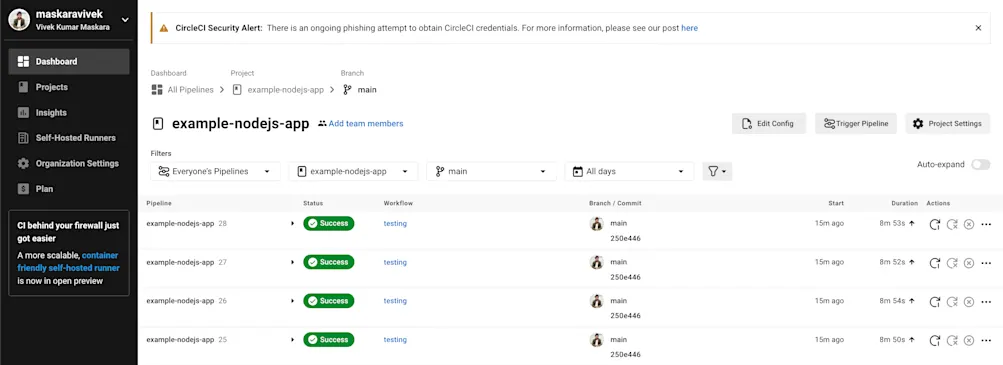Click committer avatar in pipeline 27 row
This screenshot has width=1003, height=365.
596,262
